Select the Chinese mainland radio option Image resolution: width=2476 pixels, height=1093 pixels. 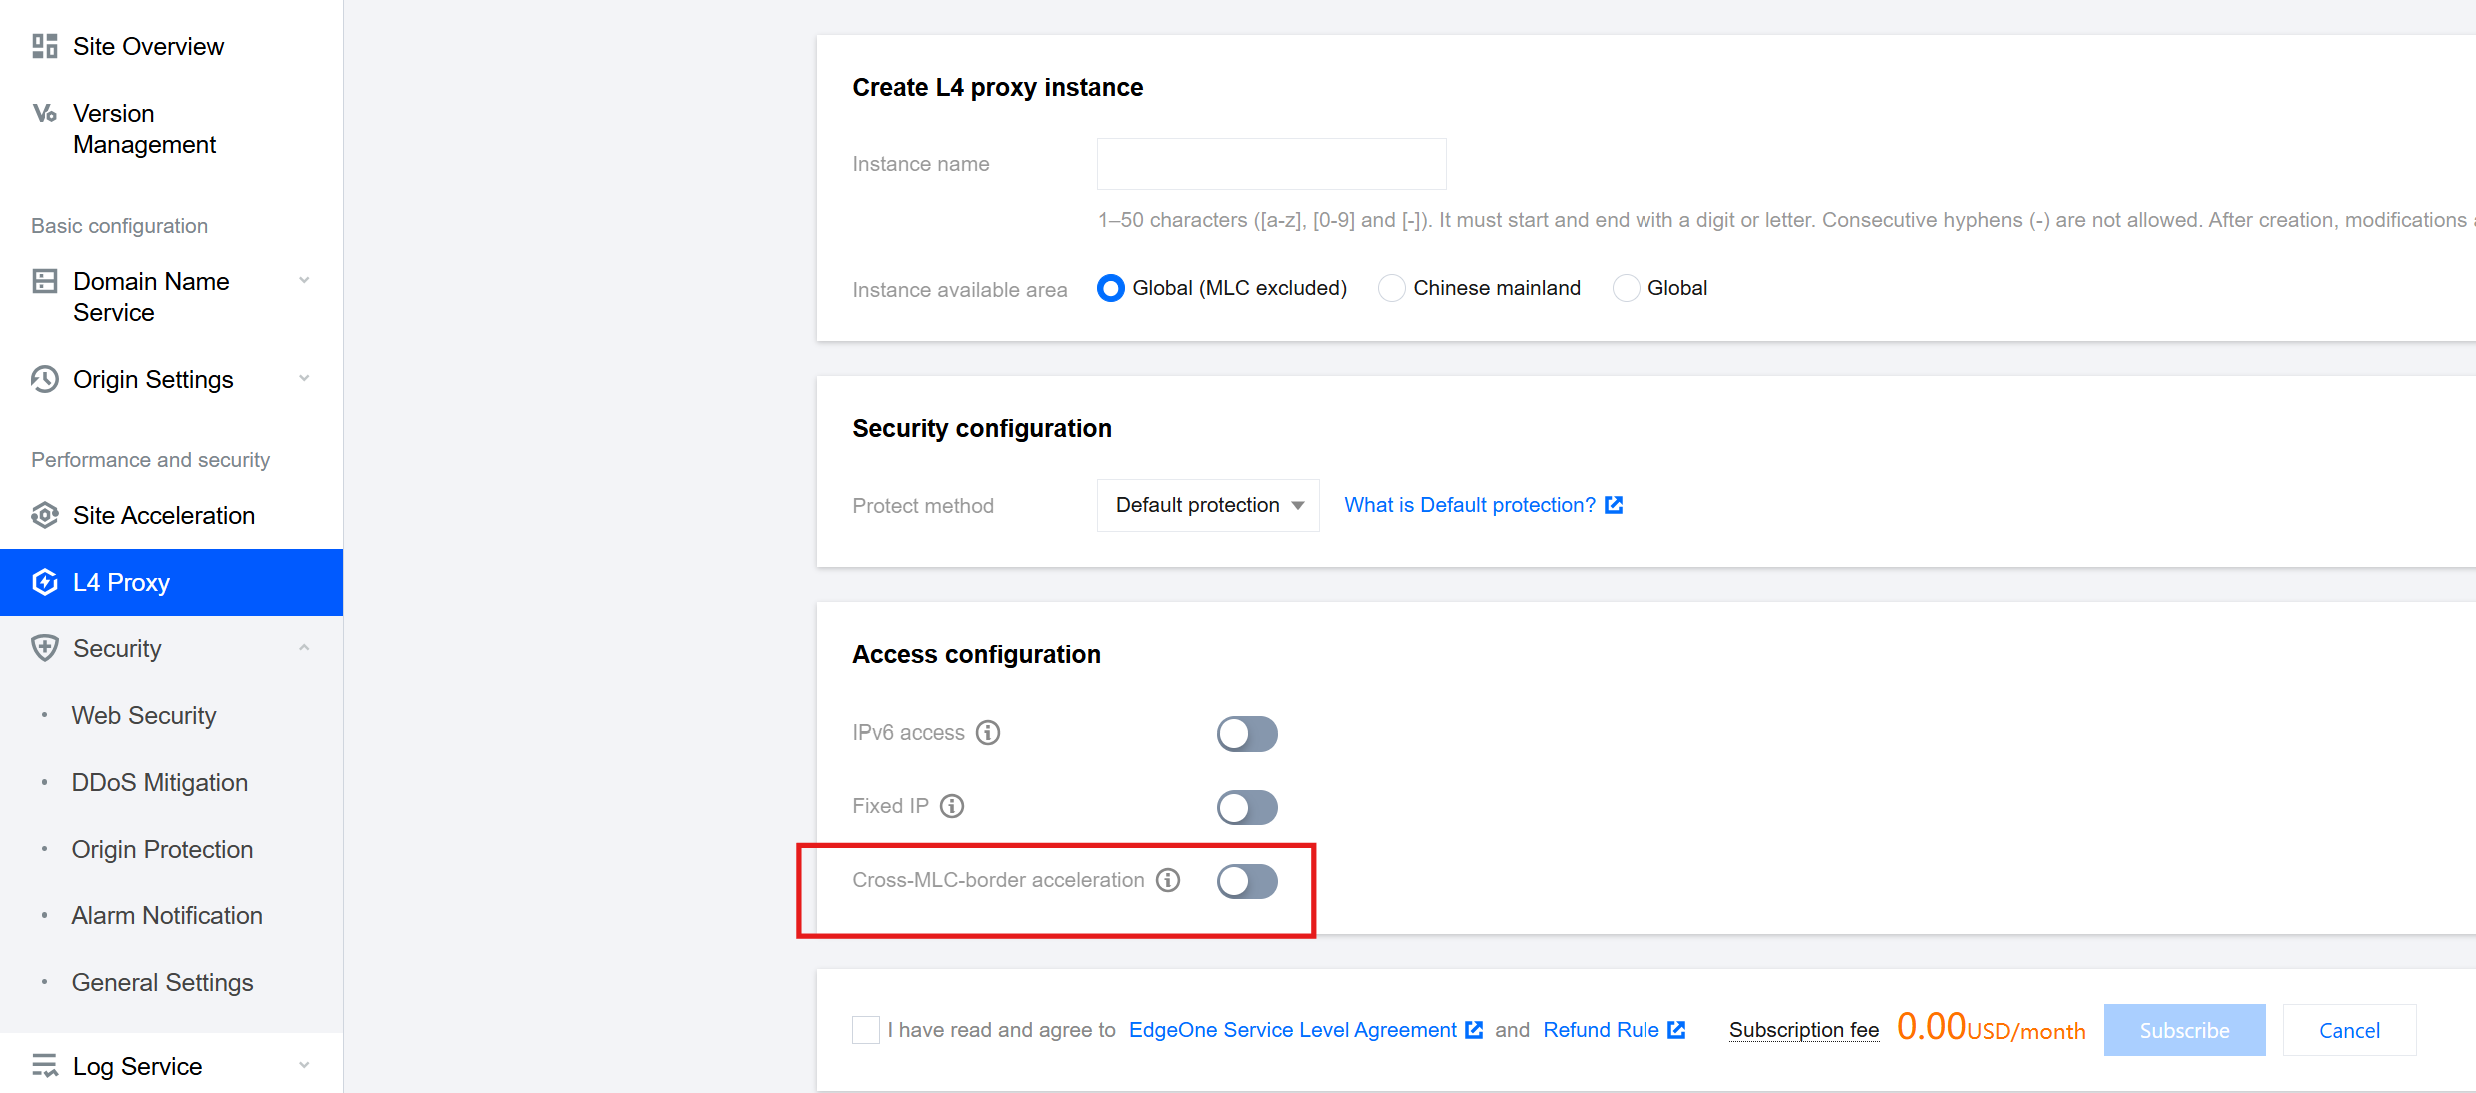(1392, 288)
